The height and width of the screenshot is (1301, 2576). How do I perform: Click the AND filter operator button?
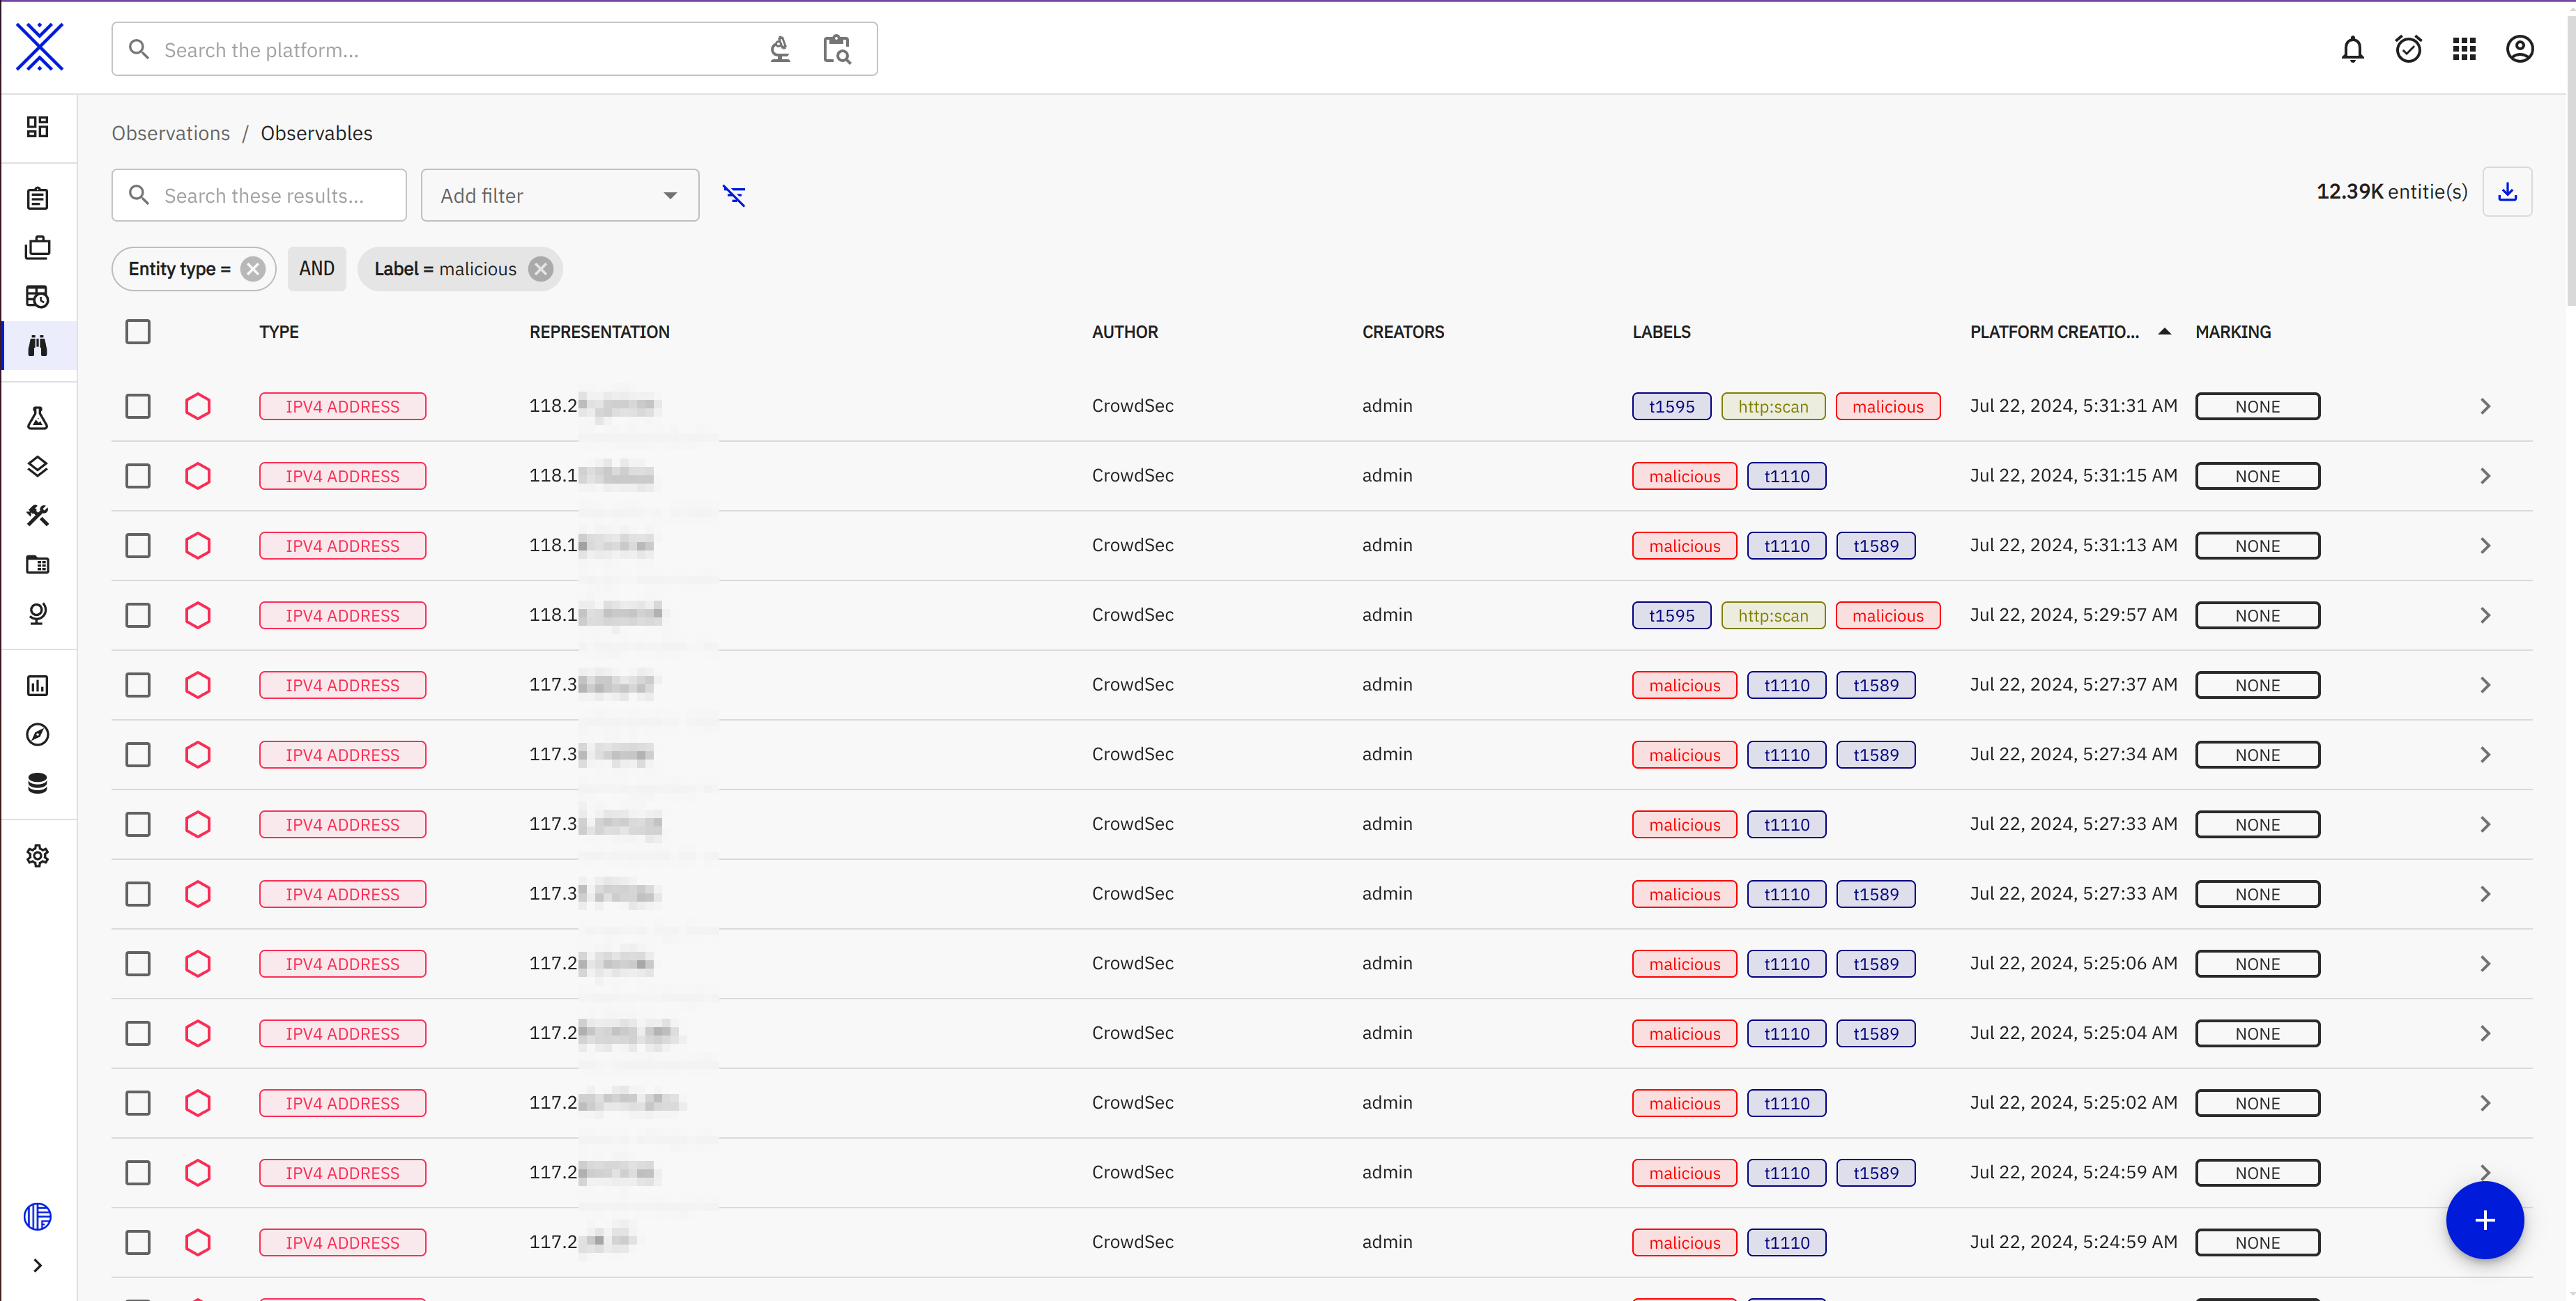[316, 269]
